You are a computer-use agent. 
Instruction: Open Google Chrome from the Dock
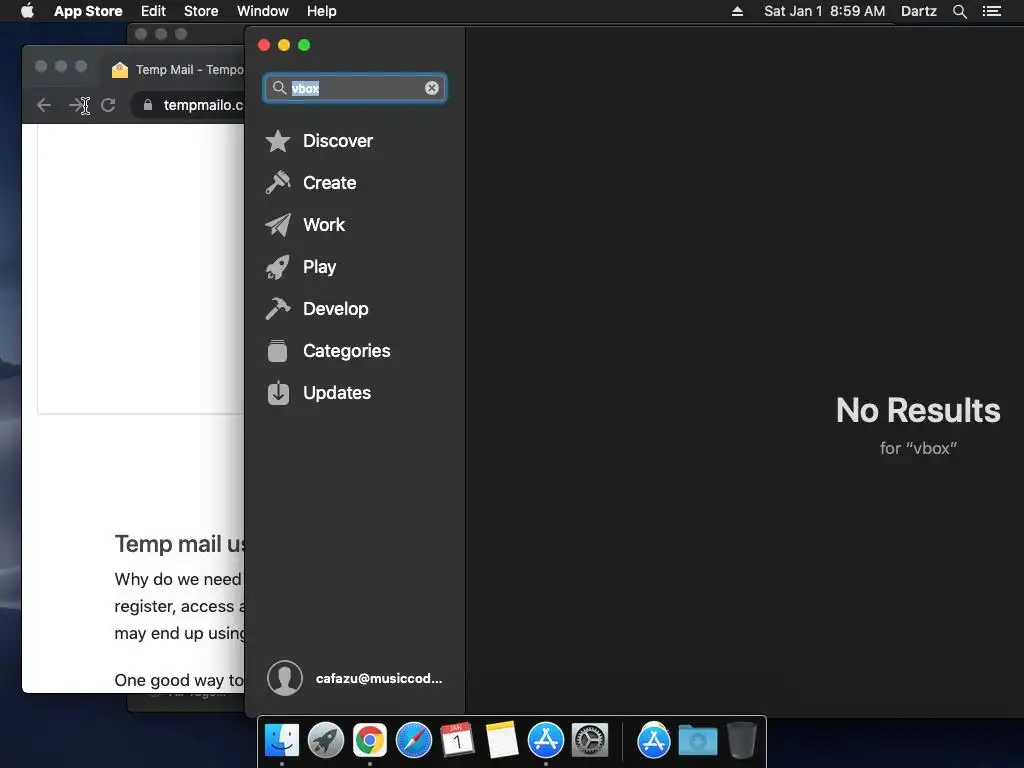(370, 741)
